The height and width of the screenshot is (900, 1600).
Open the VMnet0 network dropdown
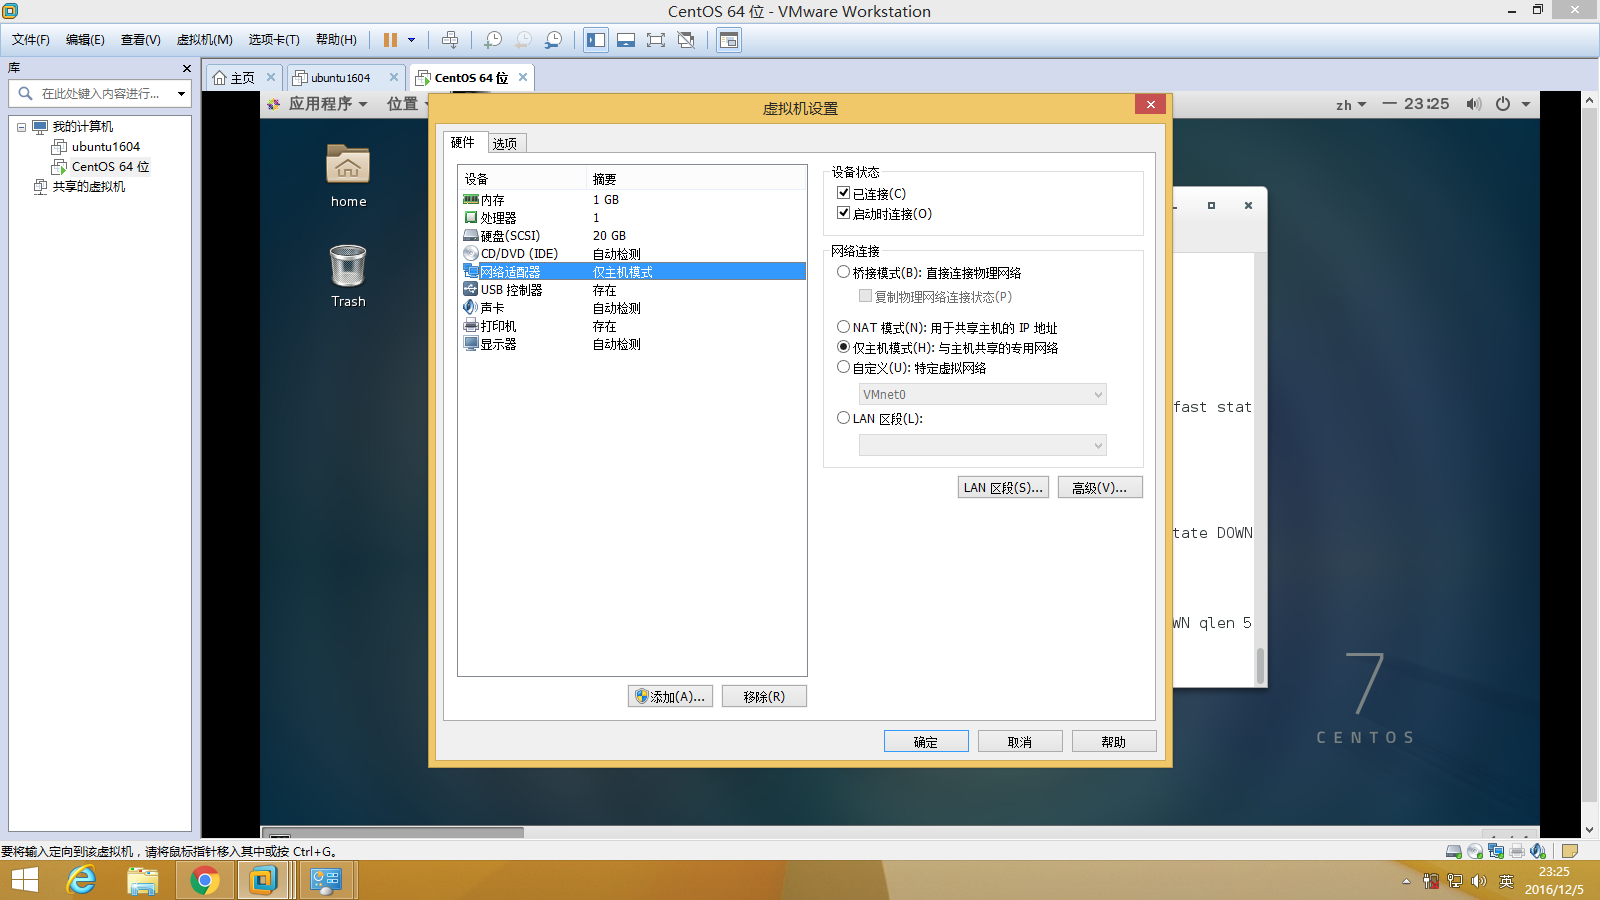1096,394
